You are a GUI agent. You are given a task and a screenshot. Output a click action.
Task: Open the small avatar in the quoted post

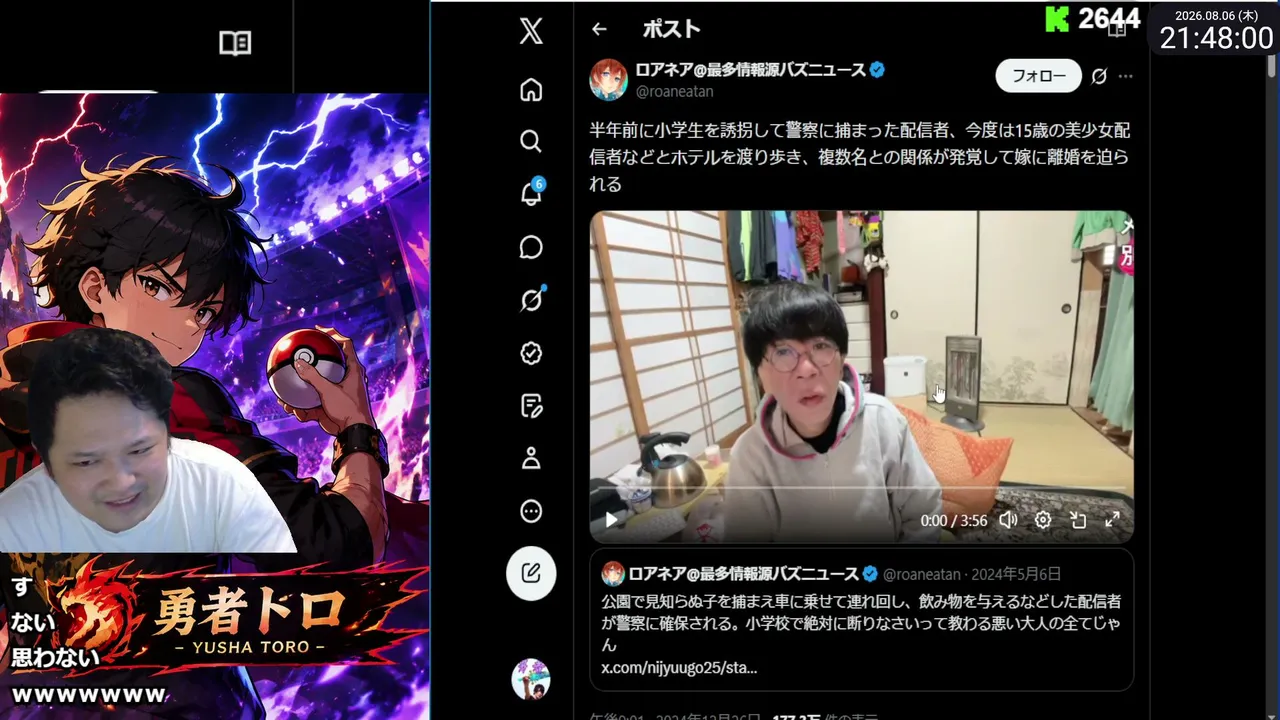[613, 574]
